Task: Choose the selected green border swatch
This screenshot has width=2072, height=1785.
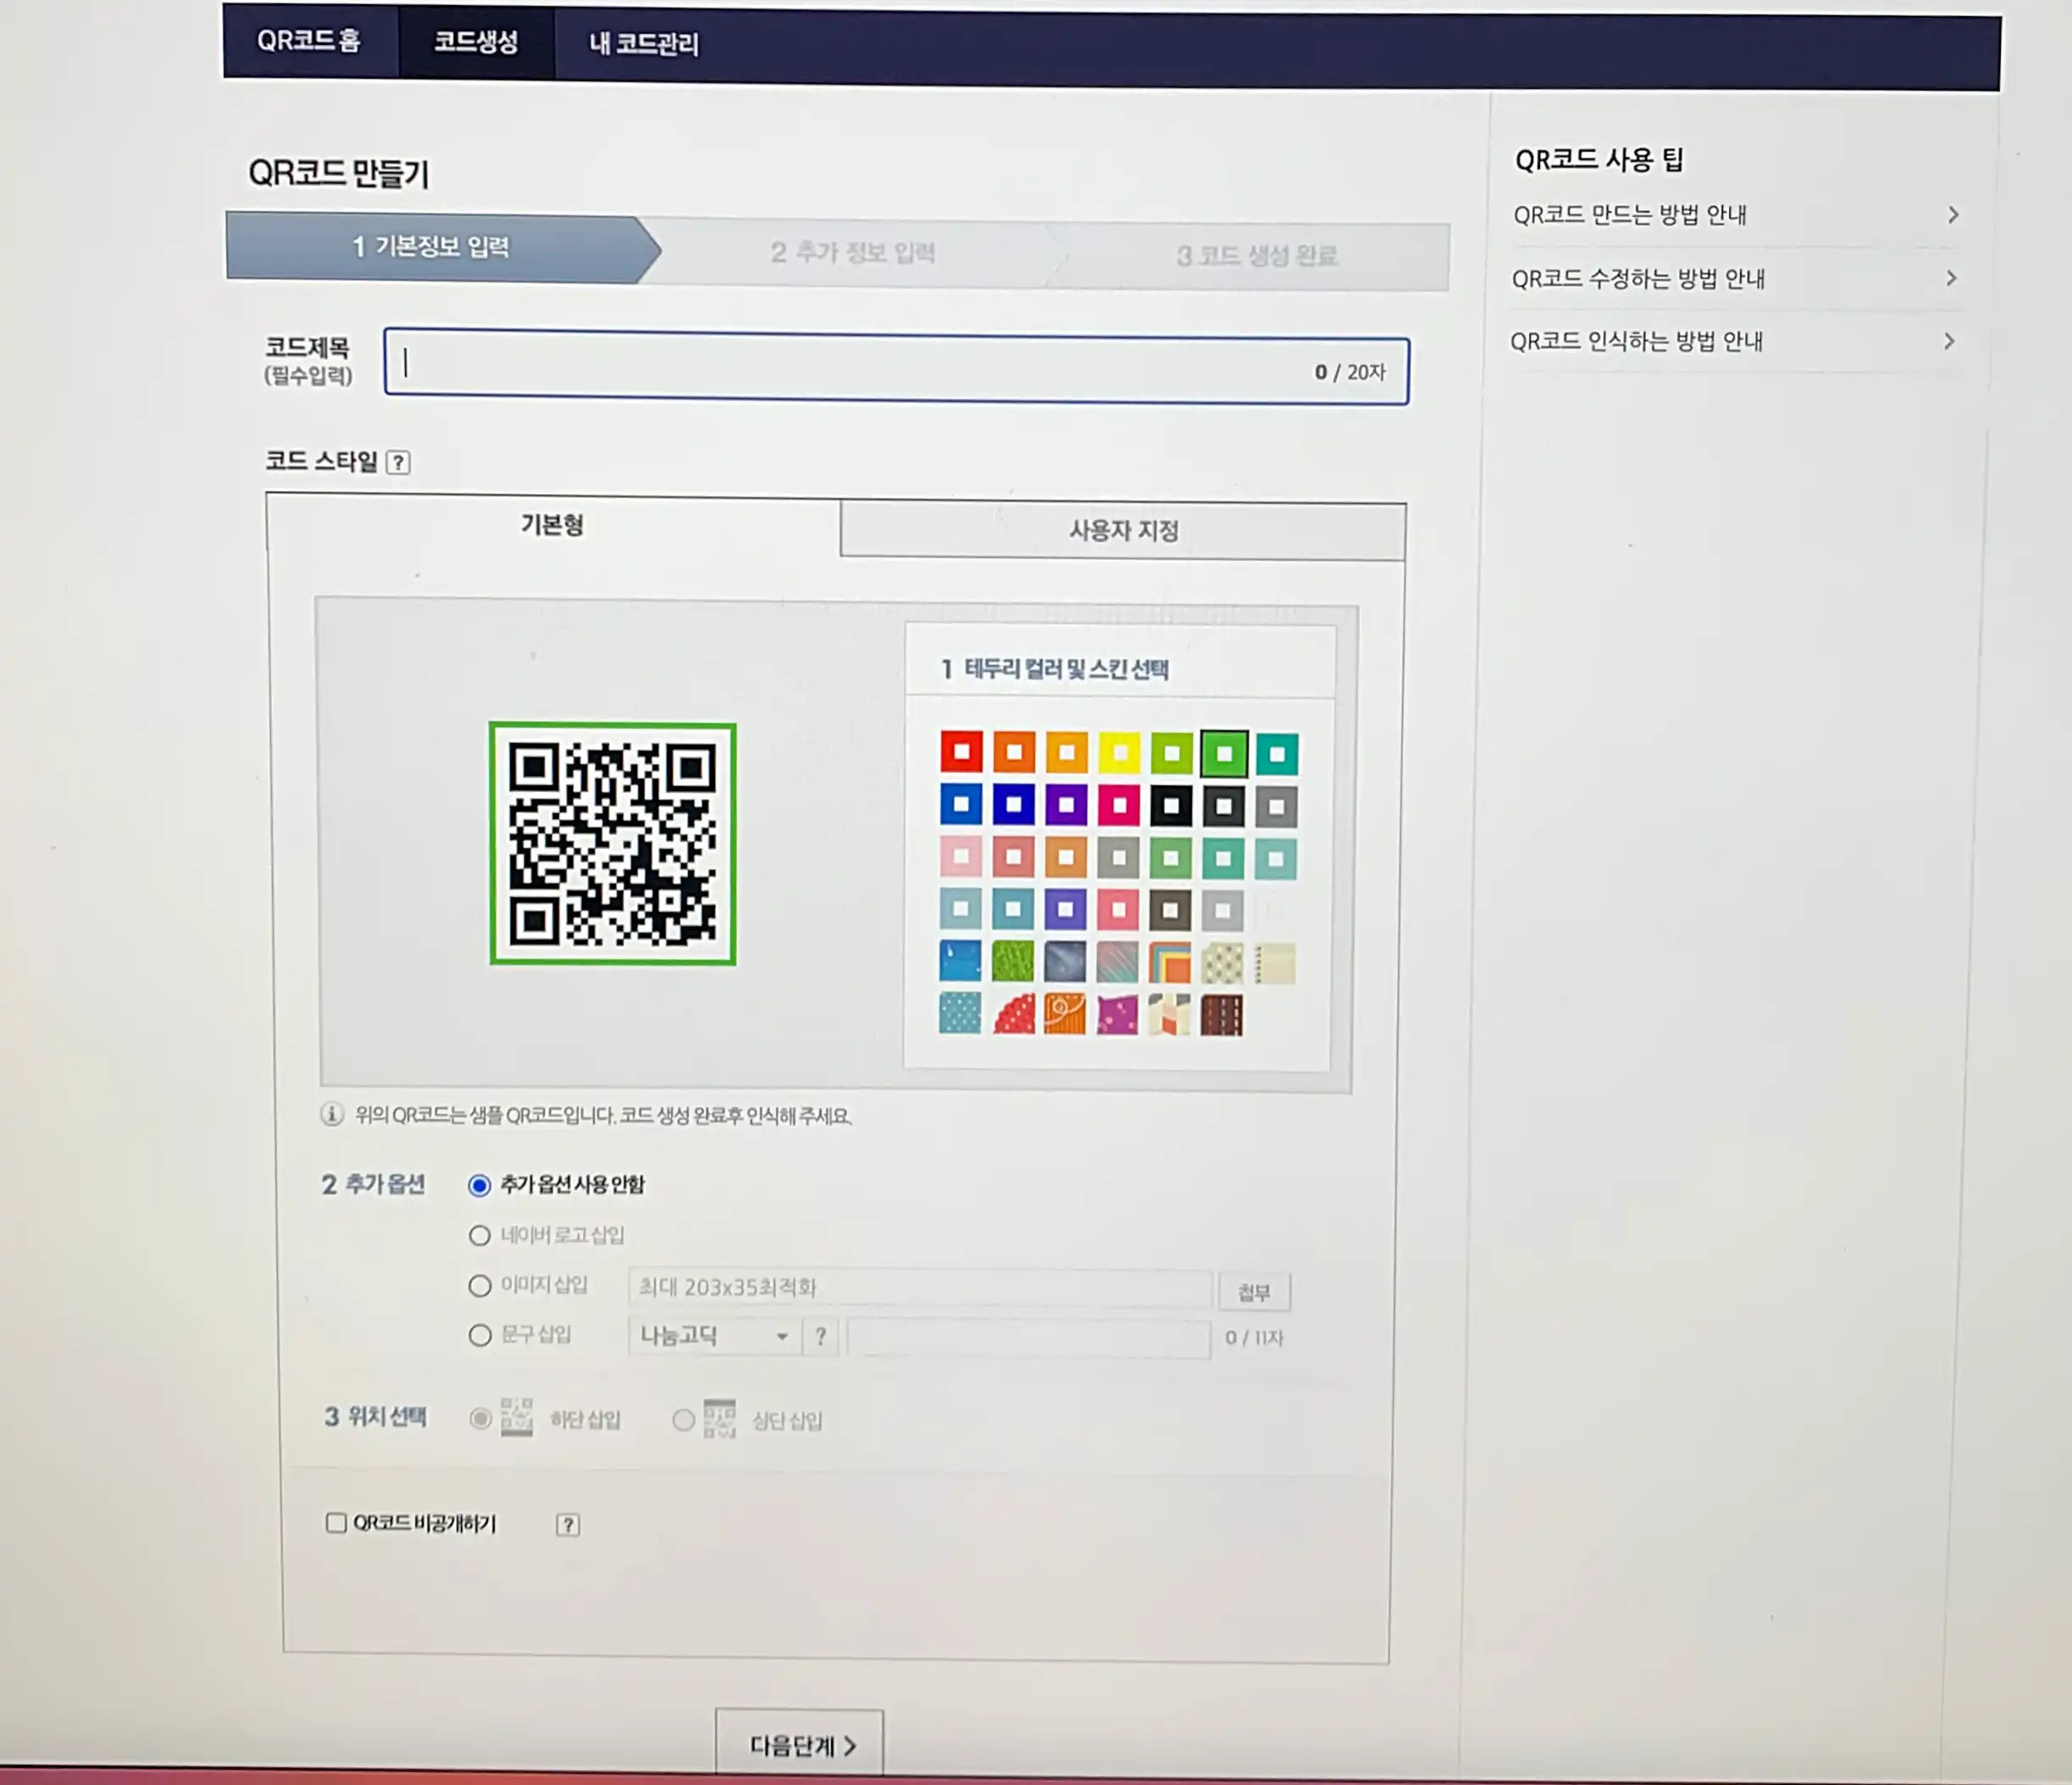Action: point(1224,754)
